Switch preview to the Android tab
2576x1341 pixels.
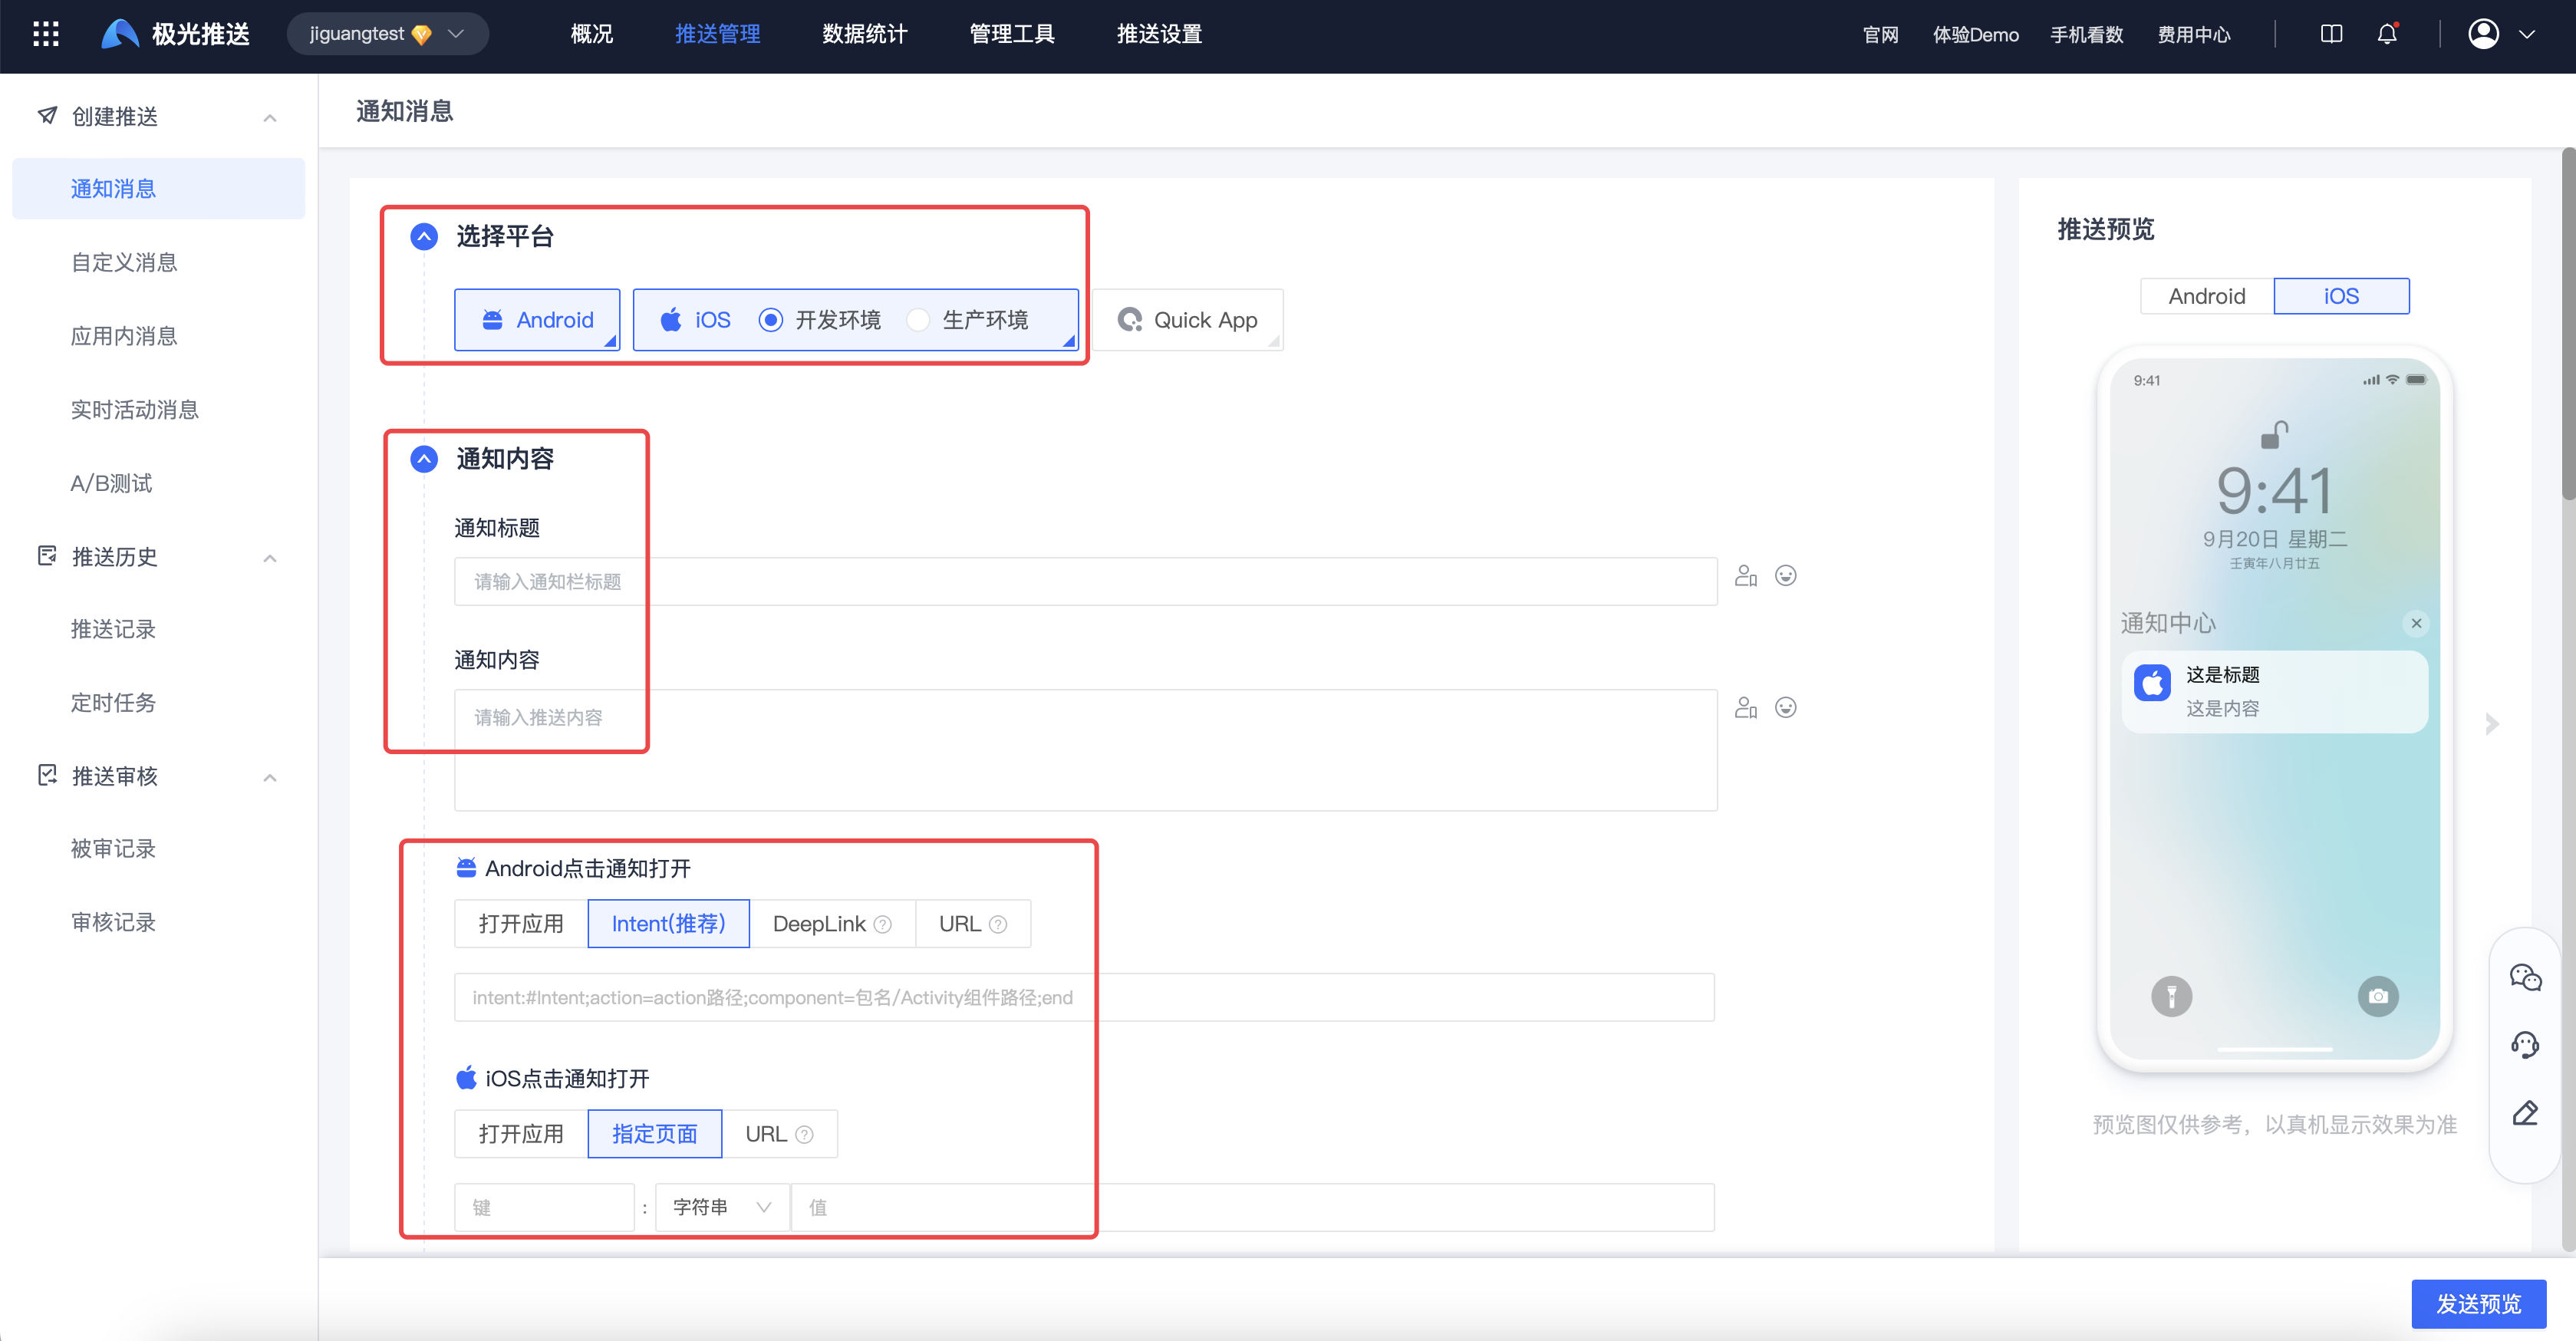click(2207, 296)
